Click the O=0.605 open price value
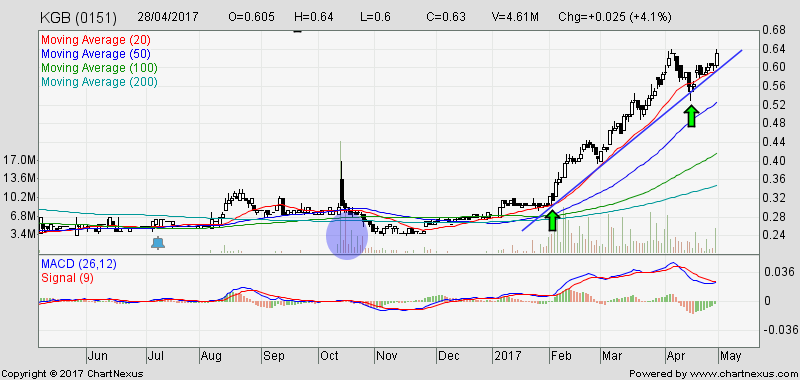Image resolution: width=800 pixels, height=380 pixels. (253, 16)
